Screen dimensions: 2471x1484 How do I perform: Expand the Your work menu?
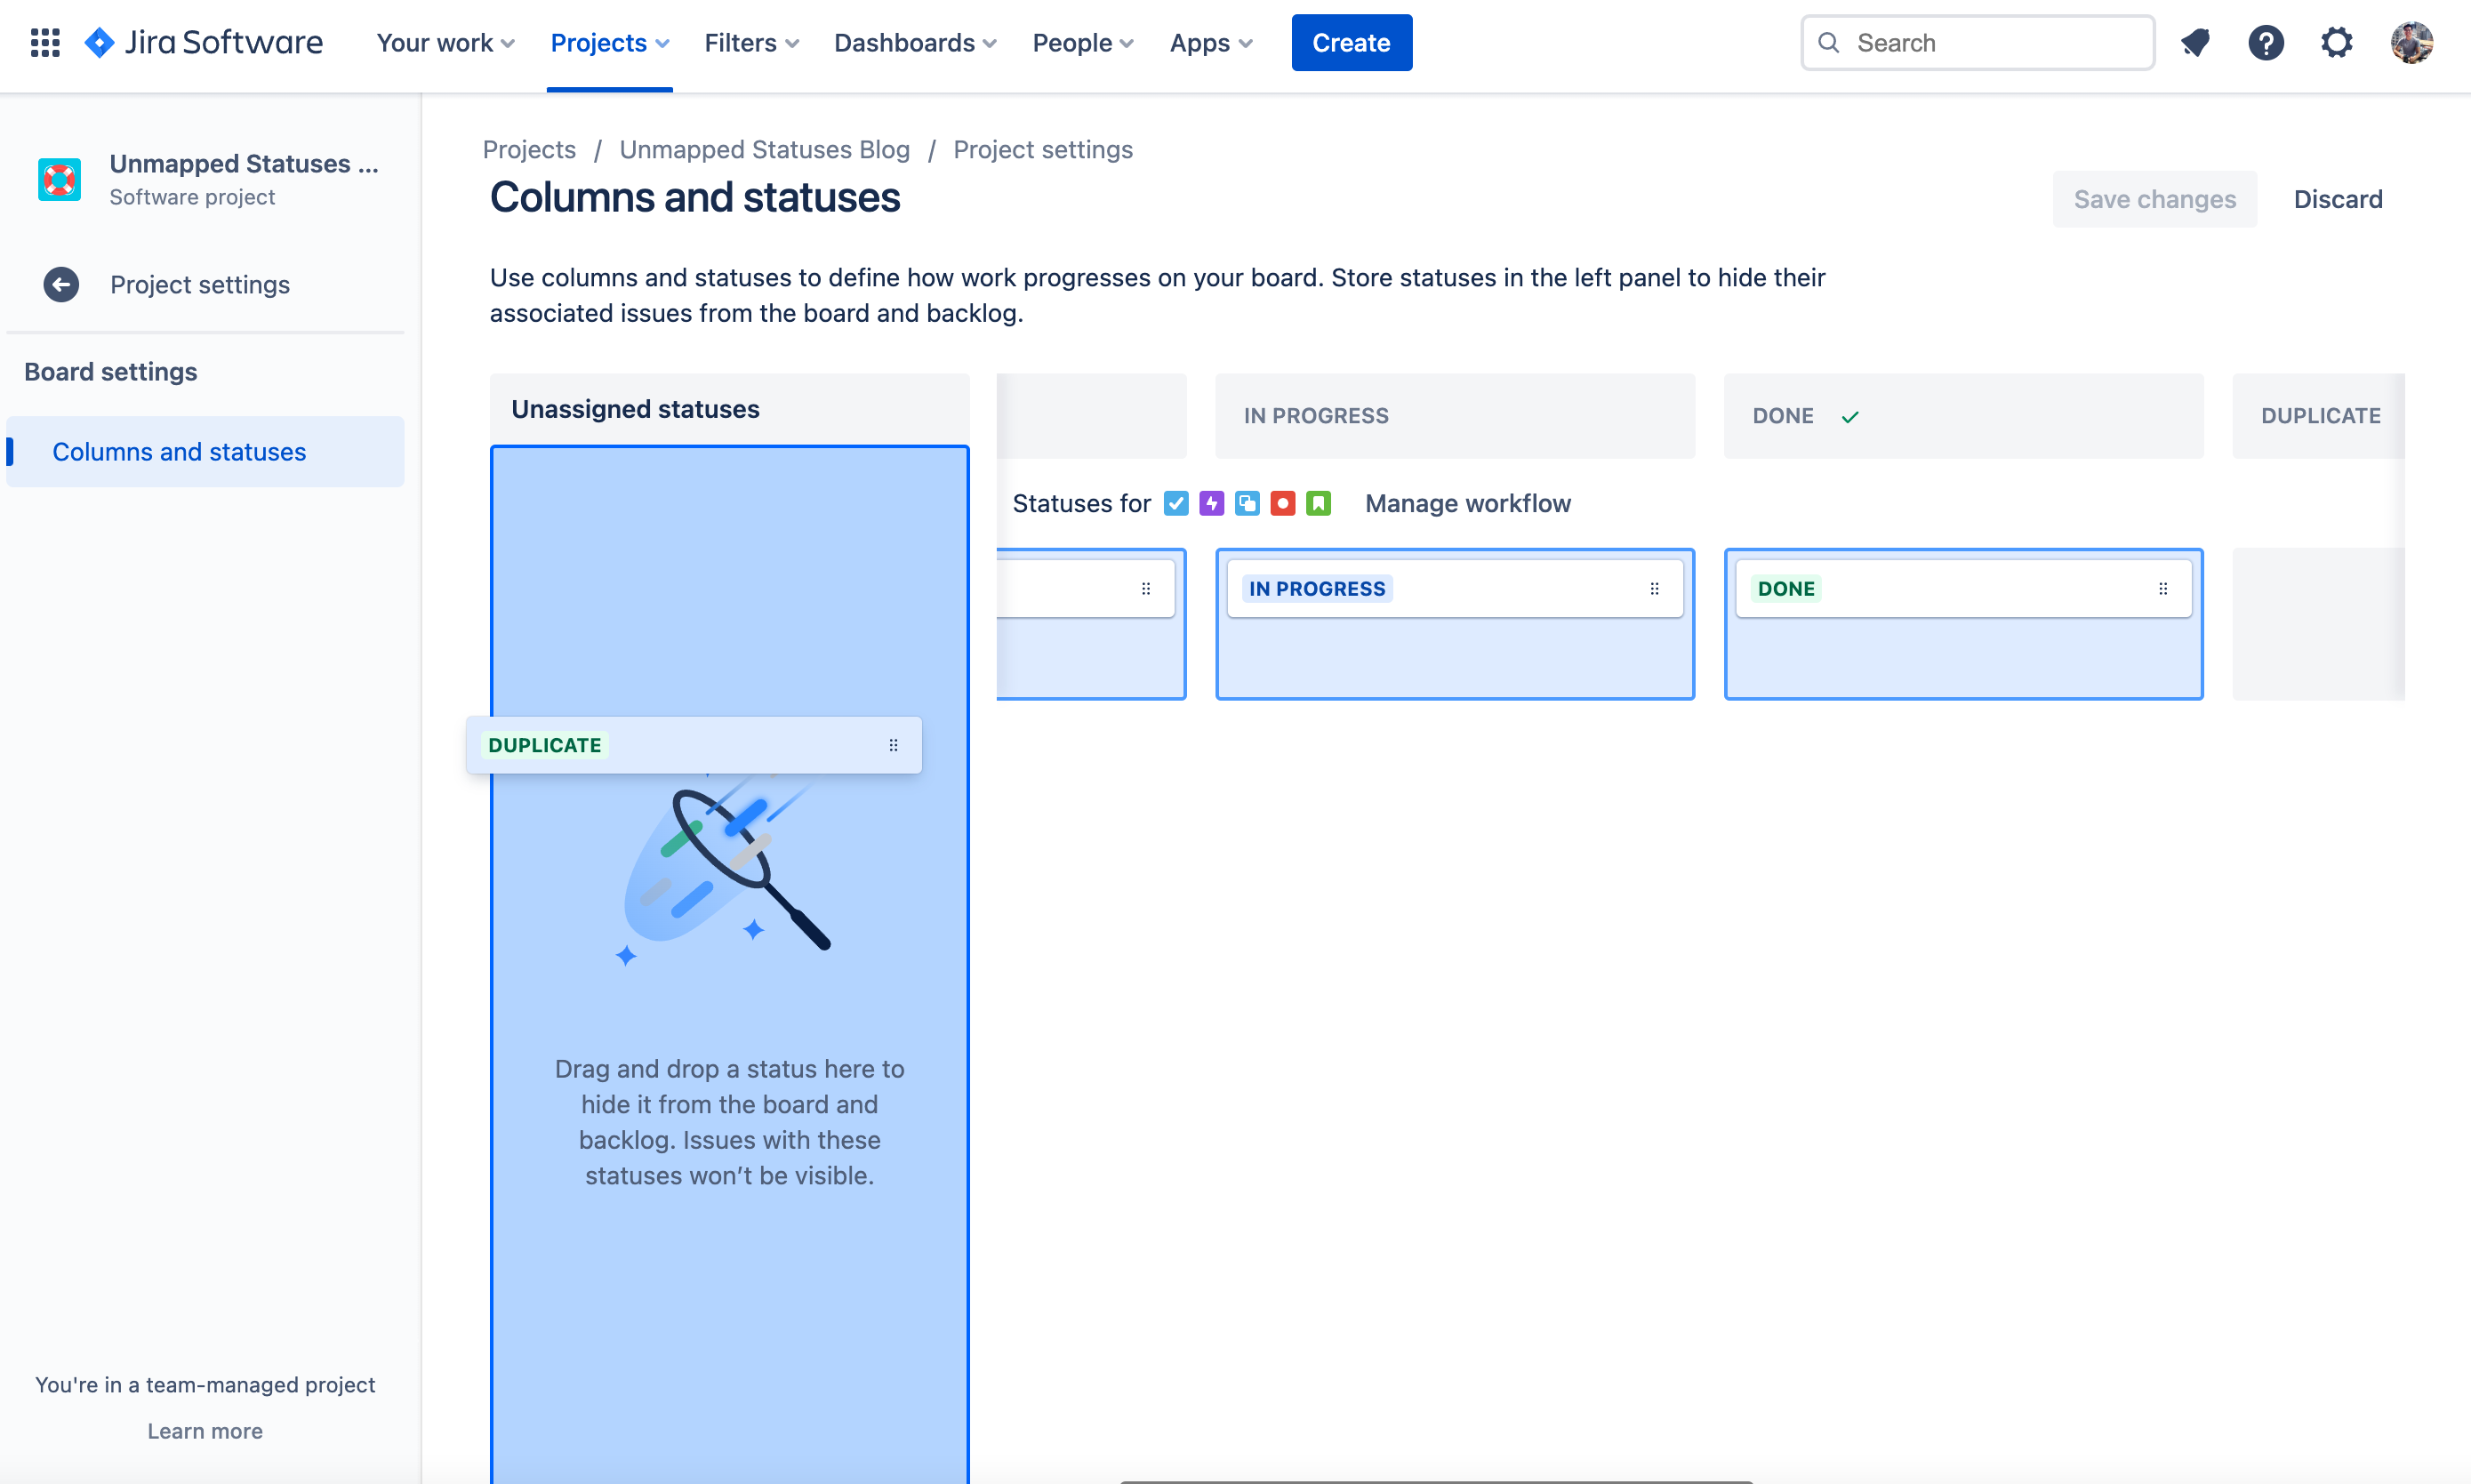pyautogui.click(x=445, y=43)
